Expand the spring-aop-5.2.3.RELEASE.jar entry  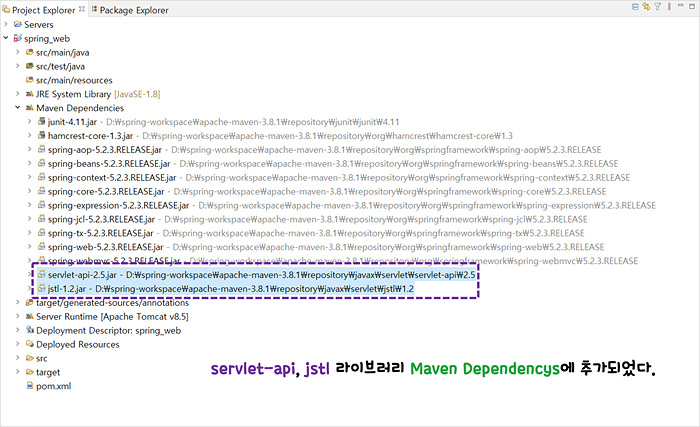click(29, 149)
